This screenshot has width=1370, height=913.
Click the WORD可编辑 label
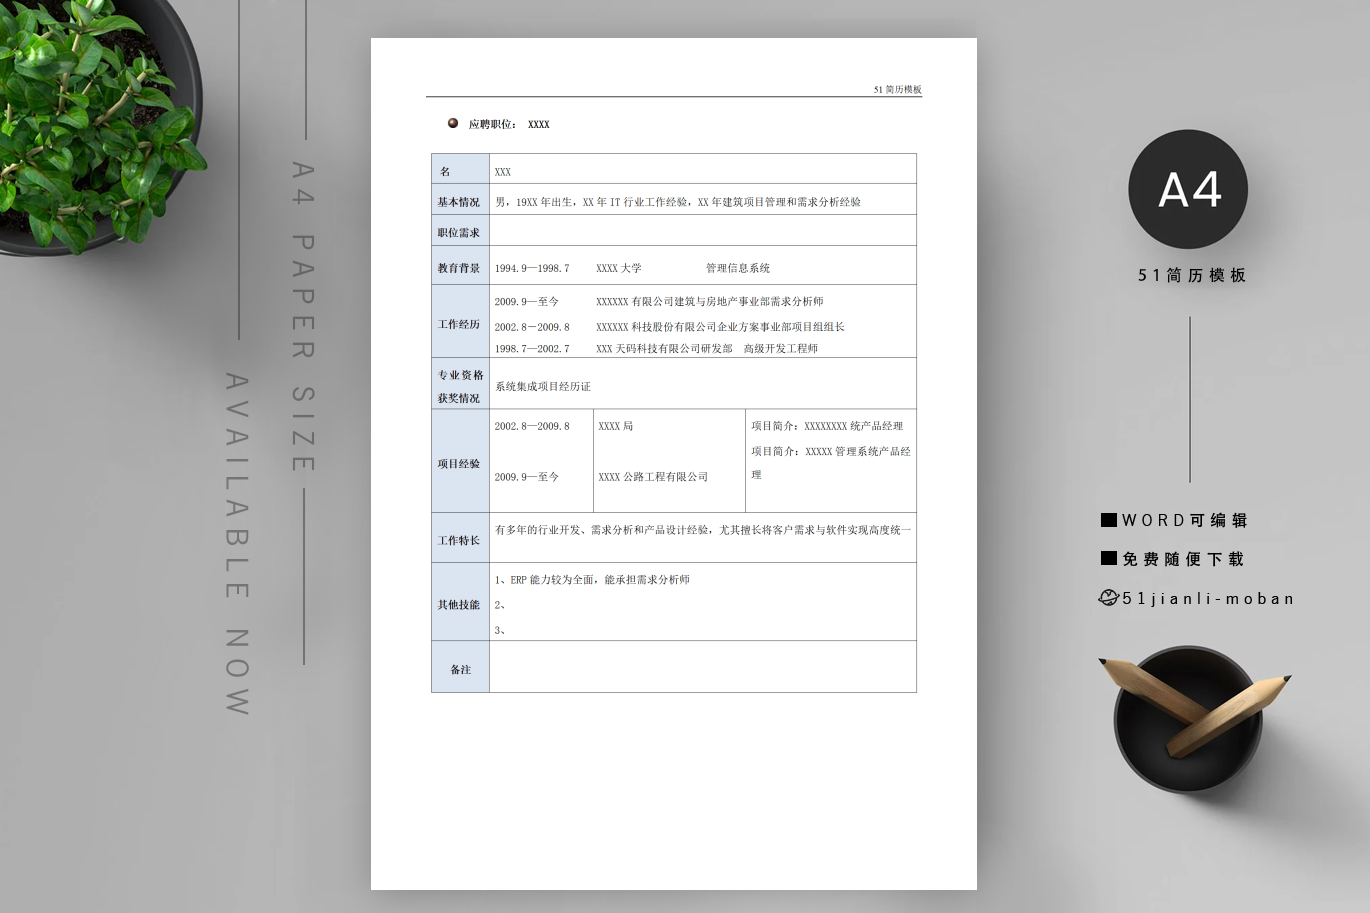[x=1185, y=520]
